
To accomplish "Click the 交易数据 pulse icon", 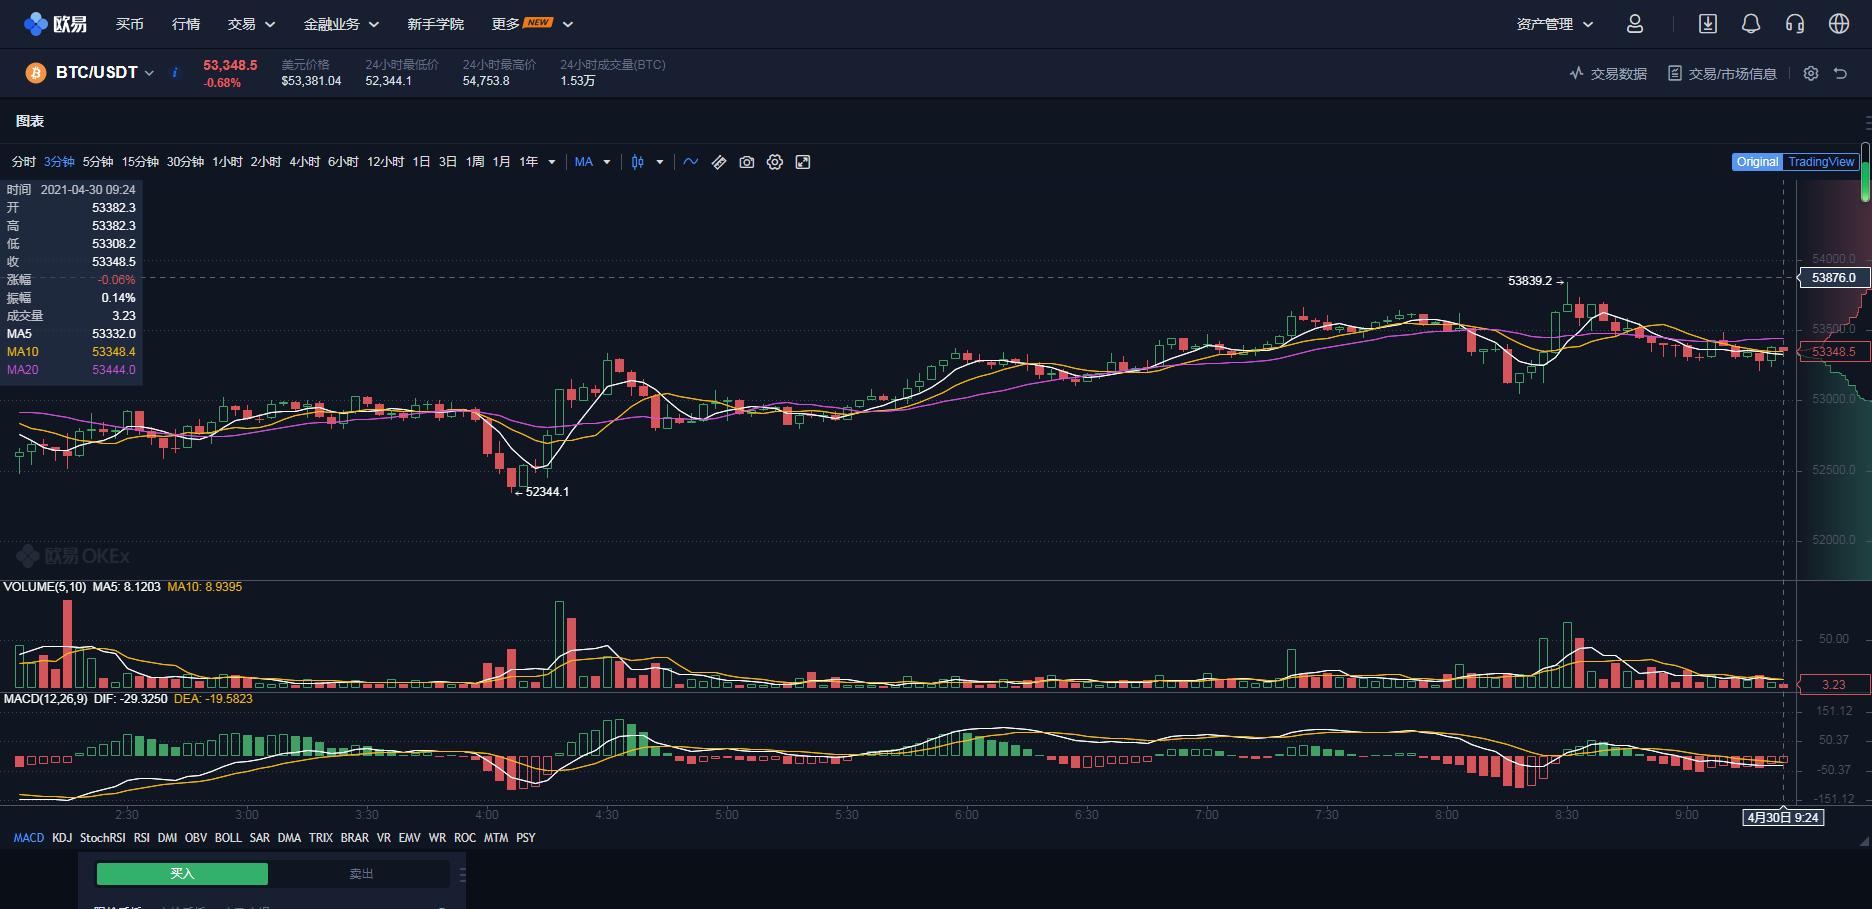I will pyautogui.click(x=1577, y=73).
